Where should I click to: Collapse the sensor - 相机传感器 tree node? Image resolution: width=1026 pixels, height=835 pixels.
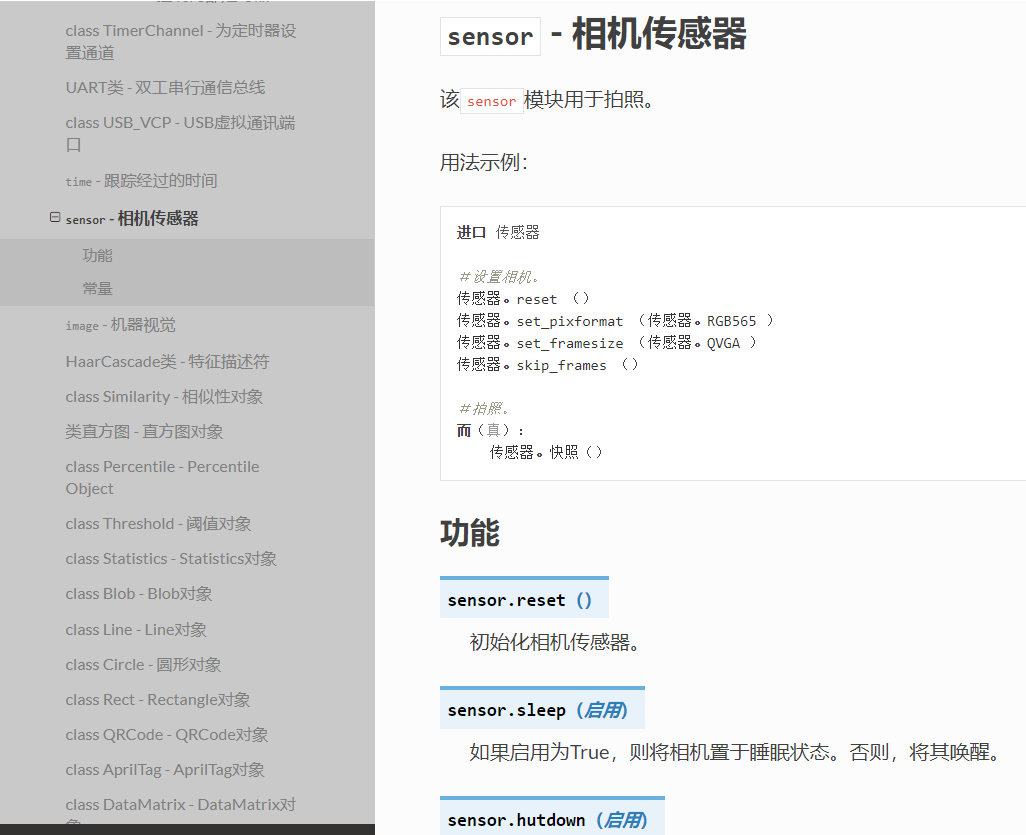(x=53, y=217)
